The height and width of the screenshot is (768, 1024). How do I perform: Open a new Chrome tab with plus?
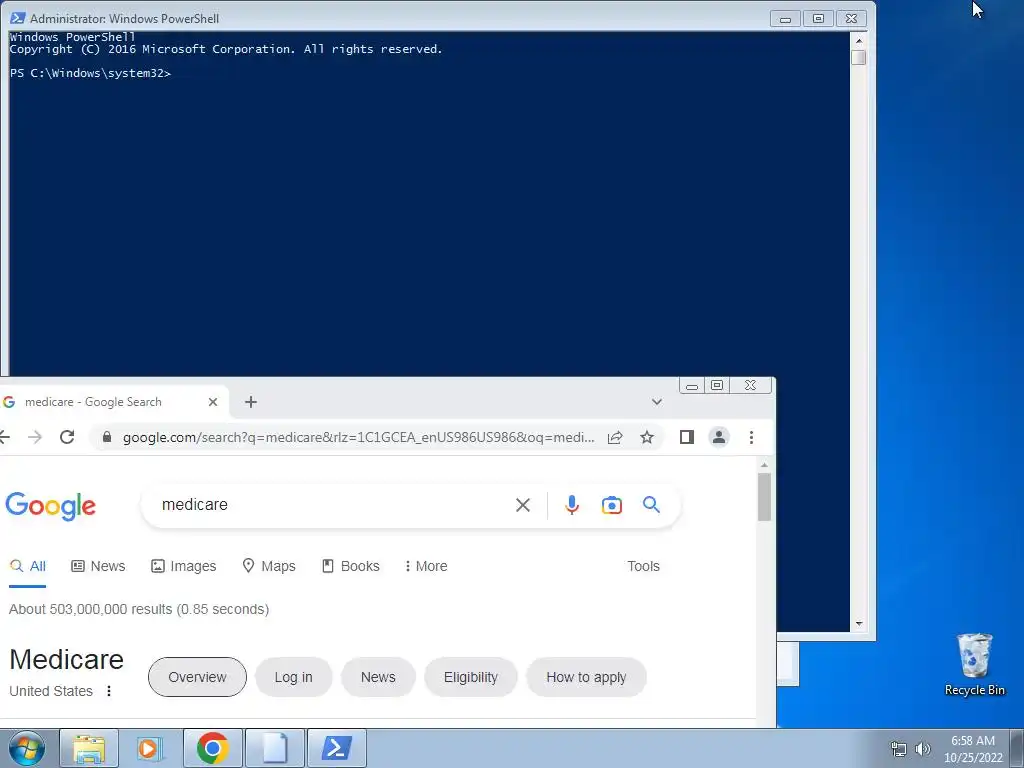[251, 402]
